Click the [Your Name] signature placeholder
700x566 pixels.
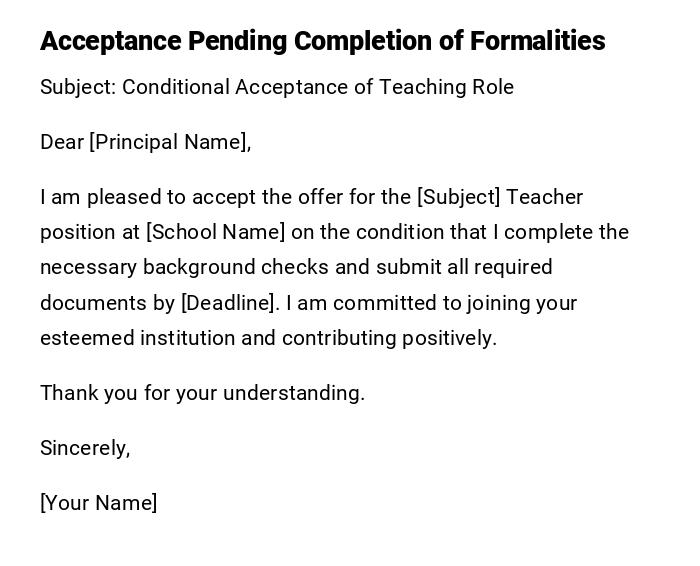click(98, 503)
